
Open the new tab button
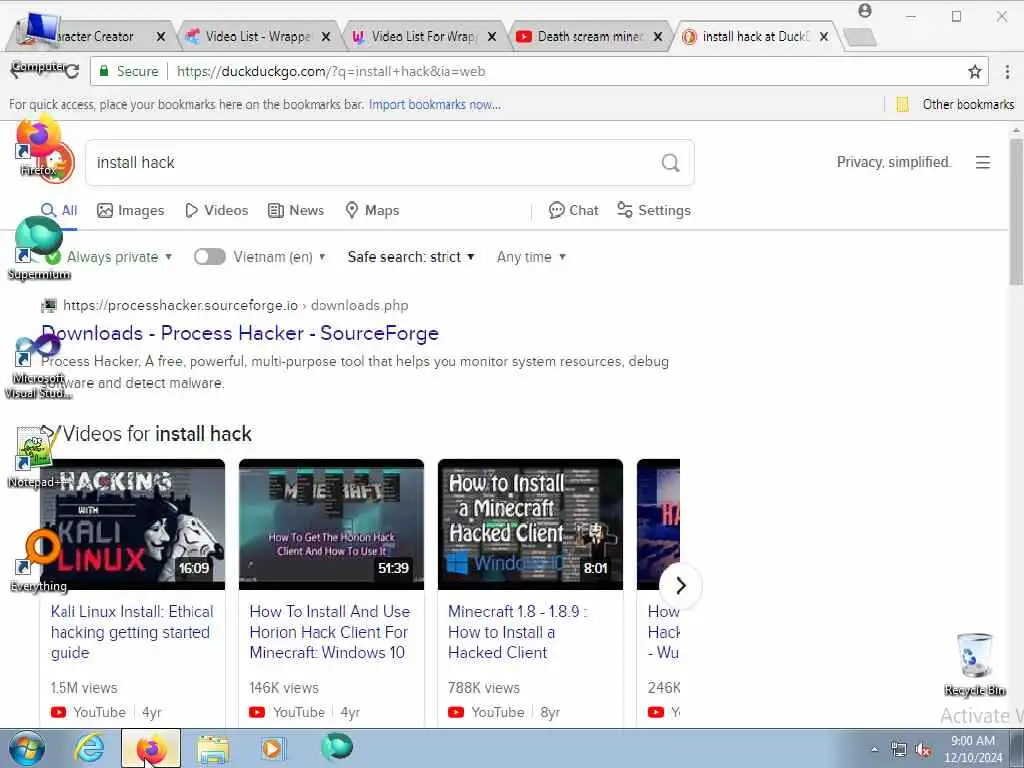[x=859, y=37]
